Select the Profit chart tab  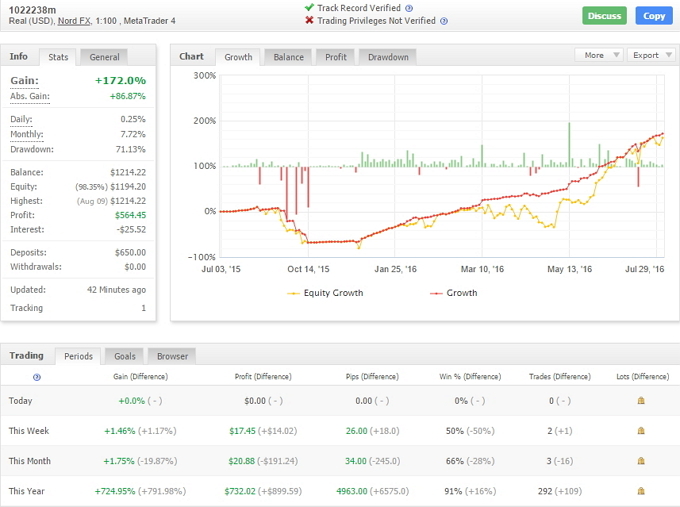click(336, 57)
